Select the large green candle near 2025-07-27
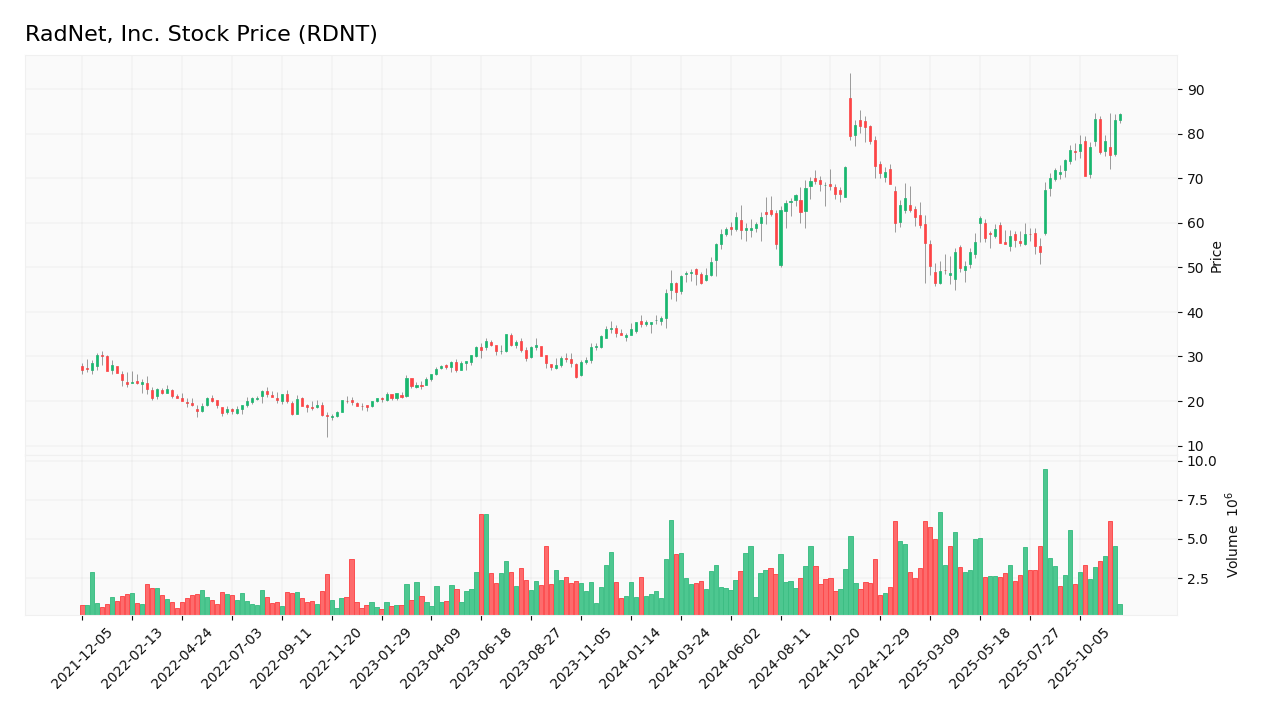Screen dimensions: 1266x716 tap(1044, 210)
